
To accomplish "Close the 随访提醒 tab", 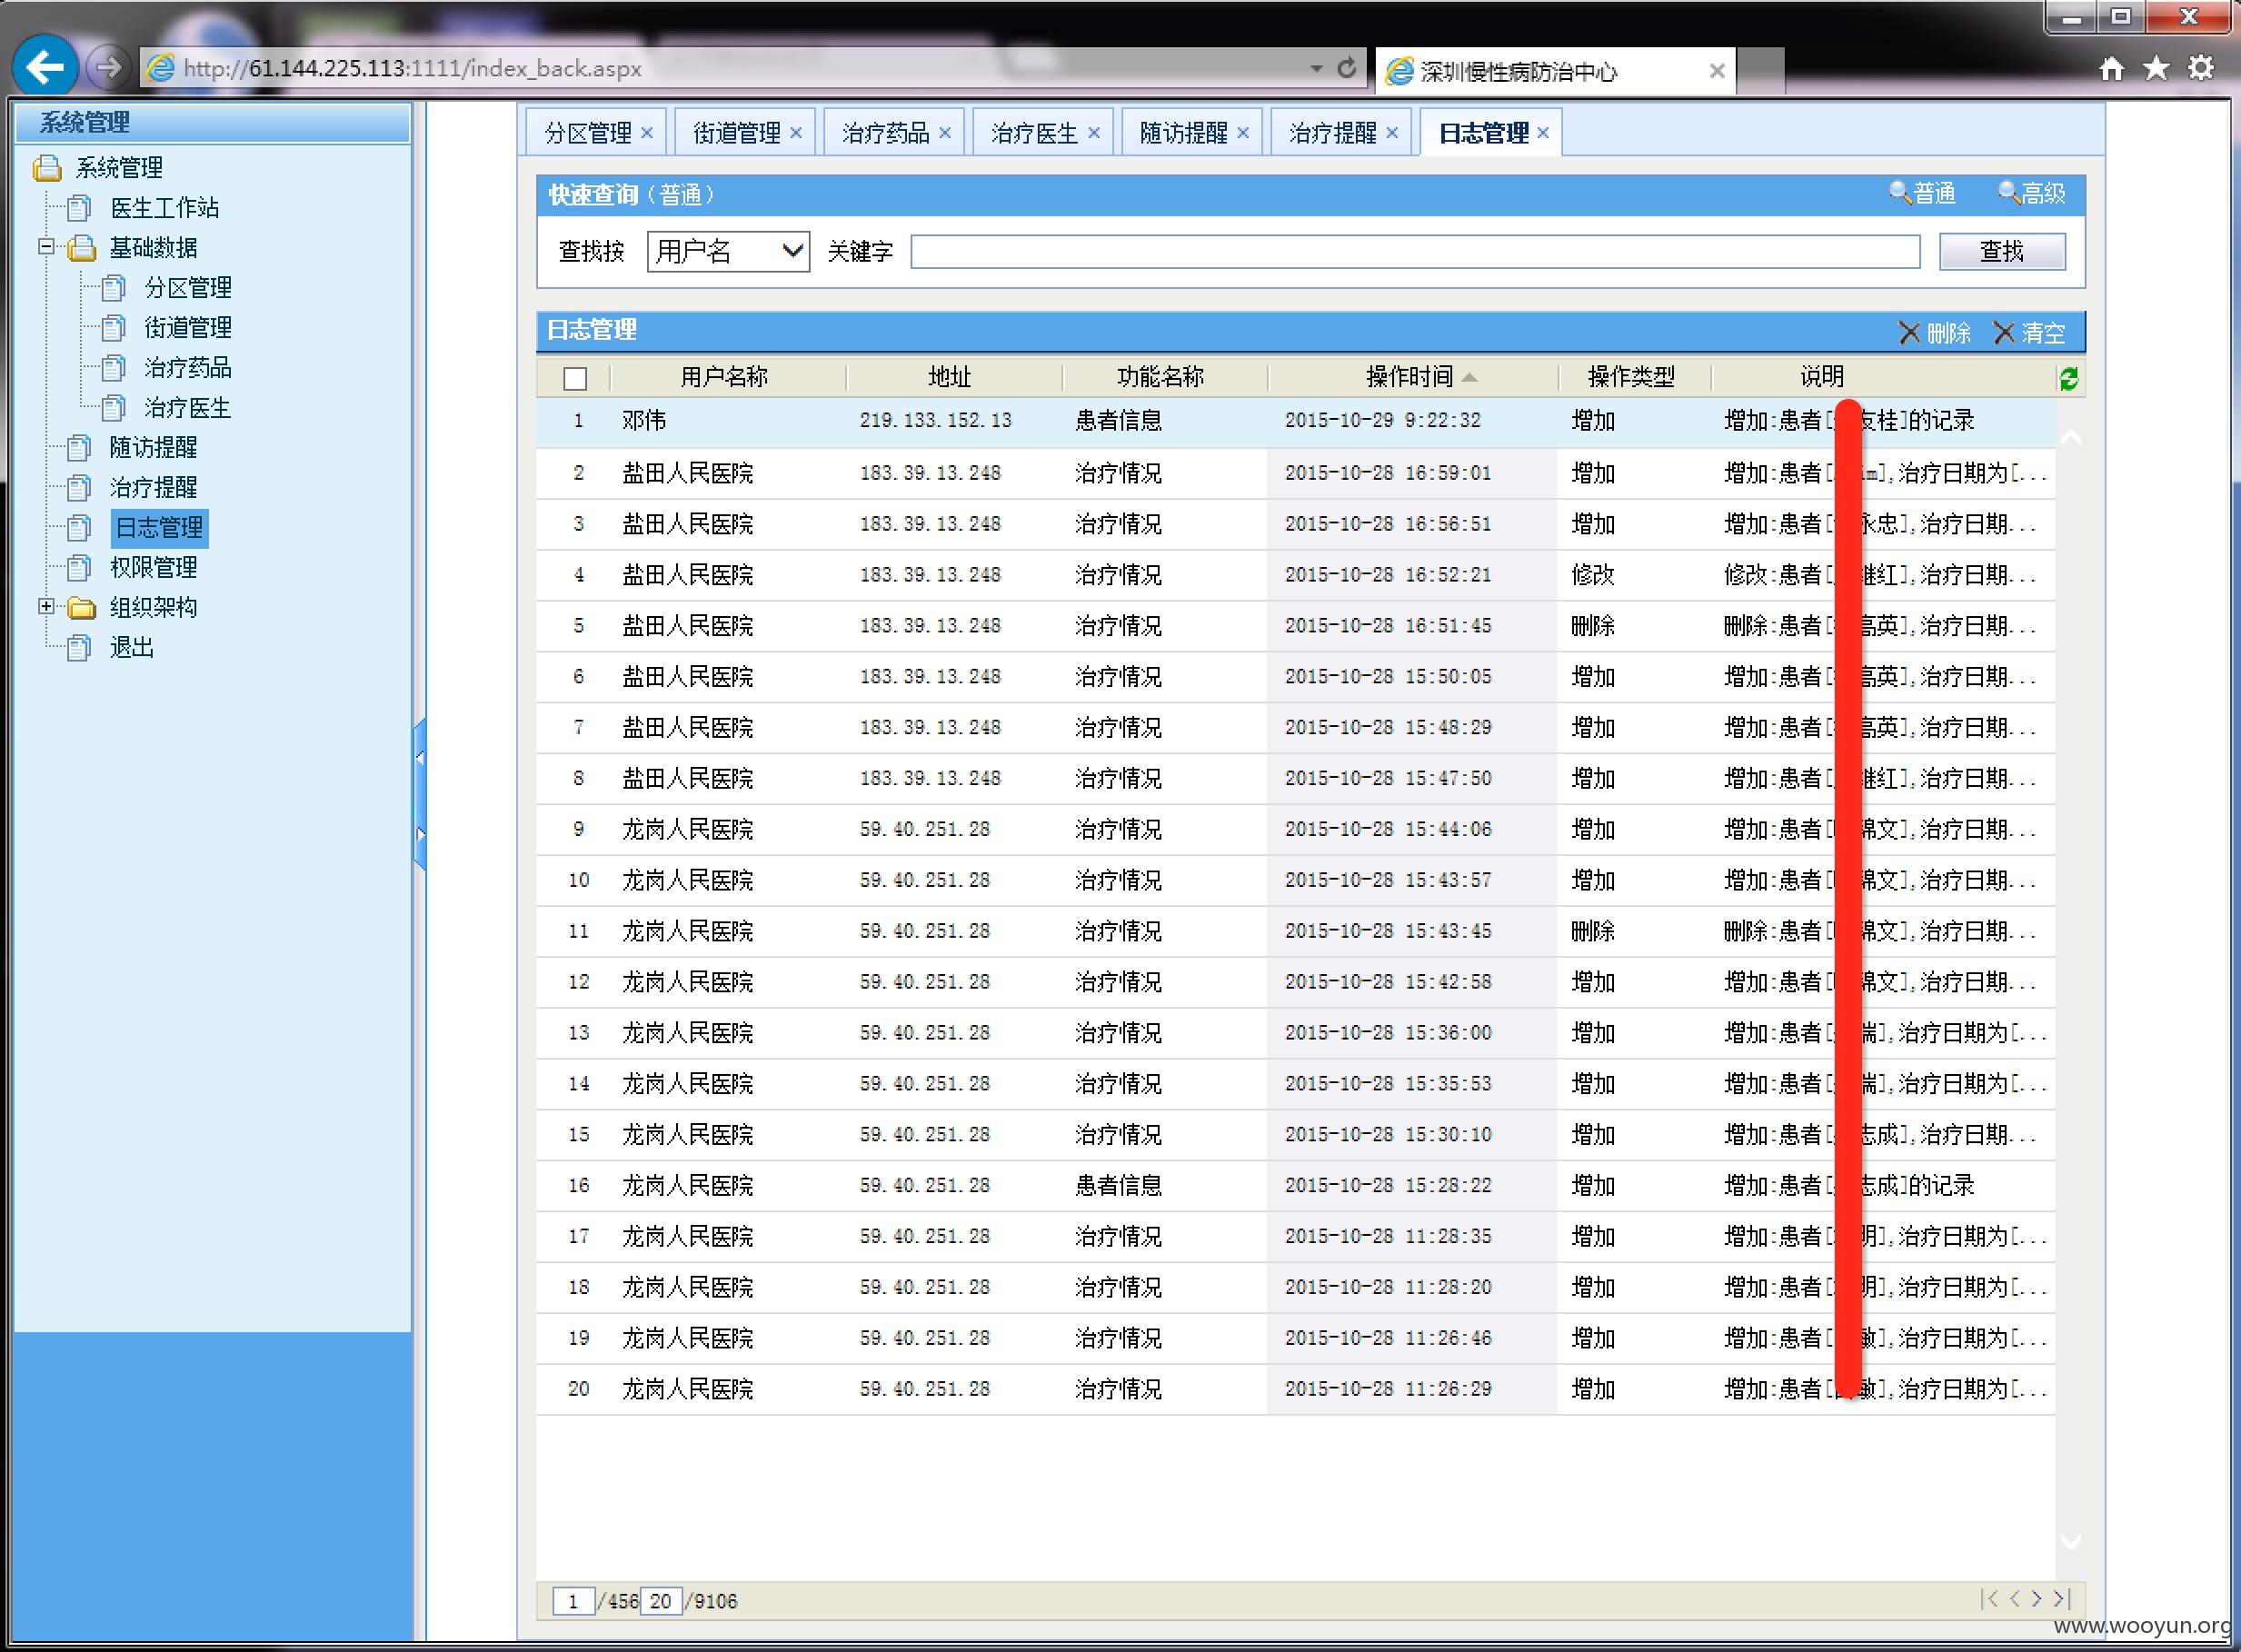I will pos(1243,133).
